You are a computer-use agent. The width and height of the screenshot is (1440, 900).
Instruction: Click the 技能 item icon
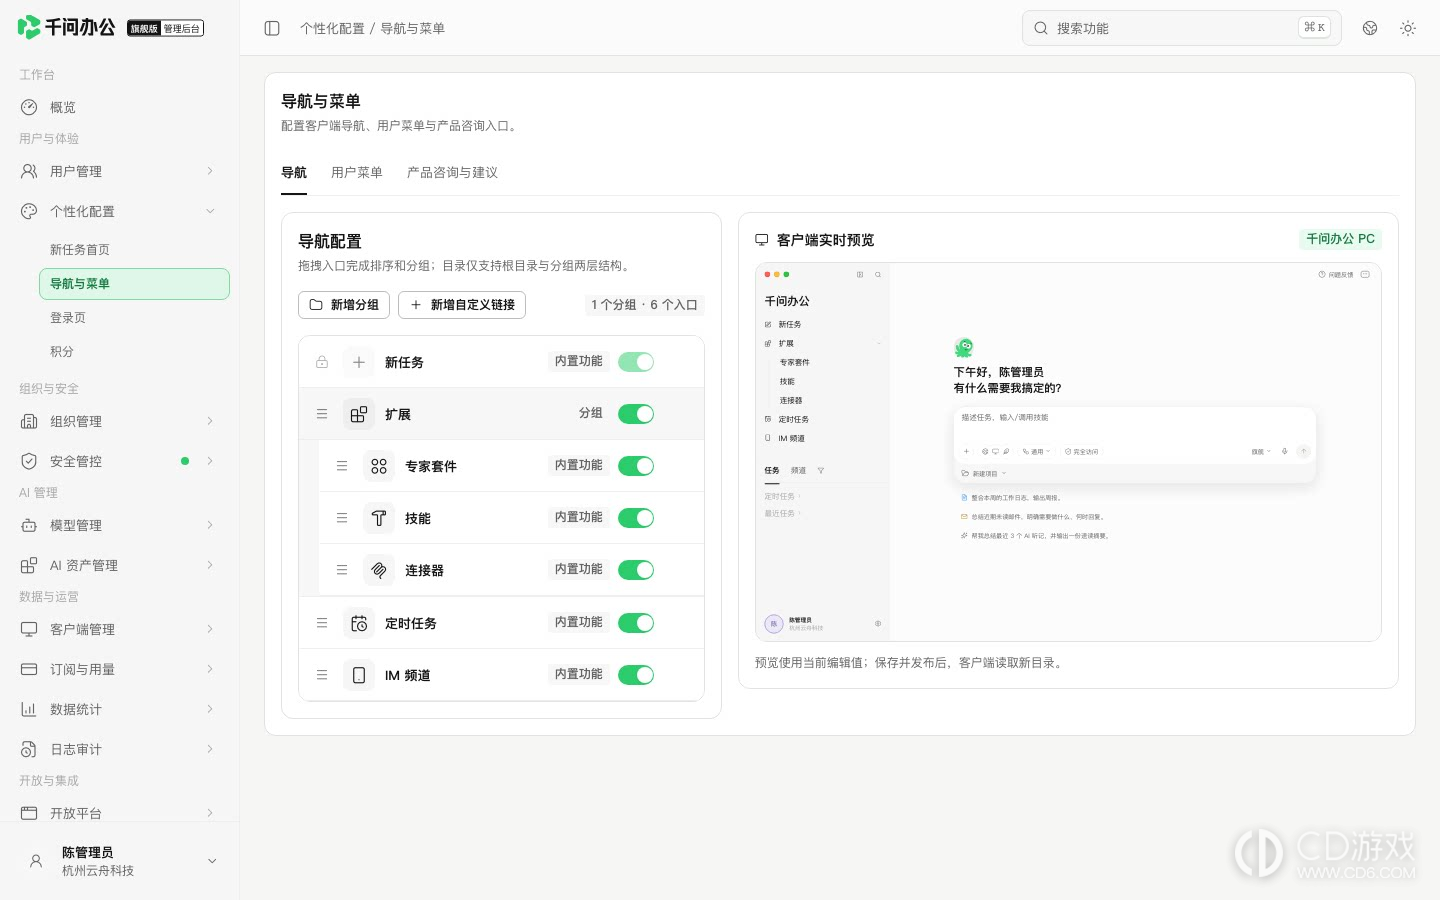(379, 518)
